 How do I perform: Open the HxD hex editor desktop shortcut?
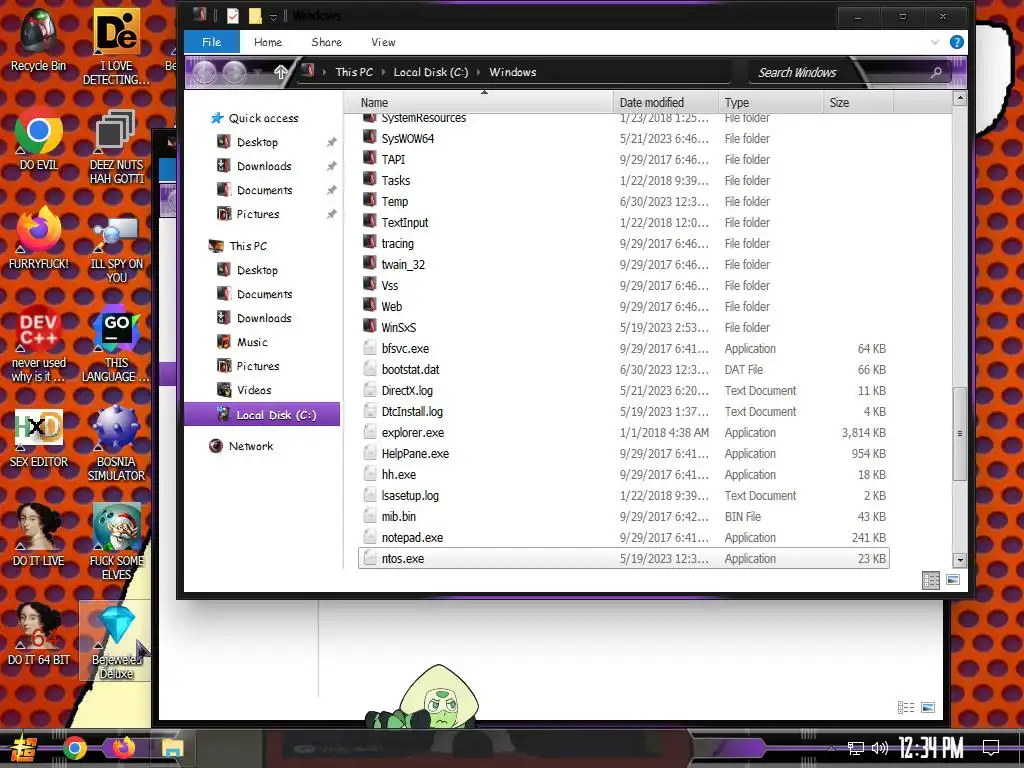click(x=39, y=438)
